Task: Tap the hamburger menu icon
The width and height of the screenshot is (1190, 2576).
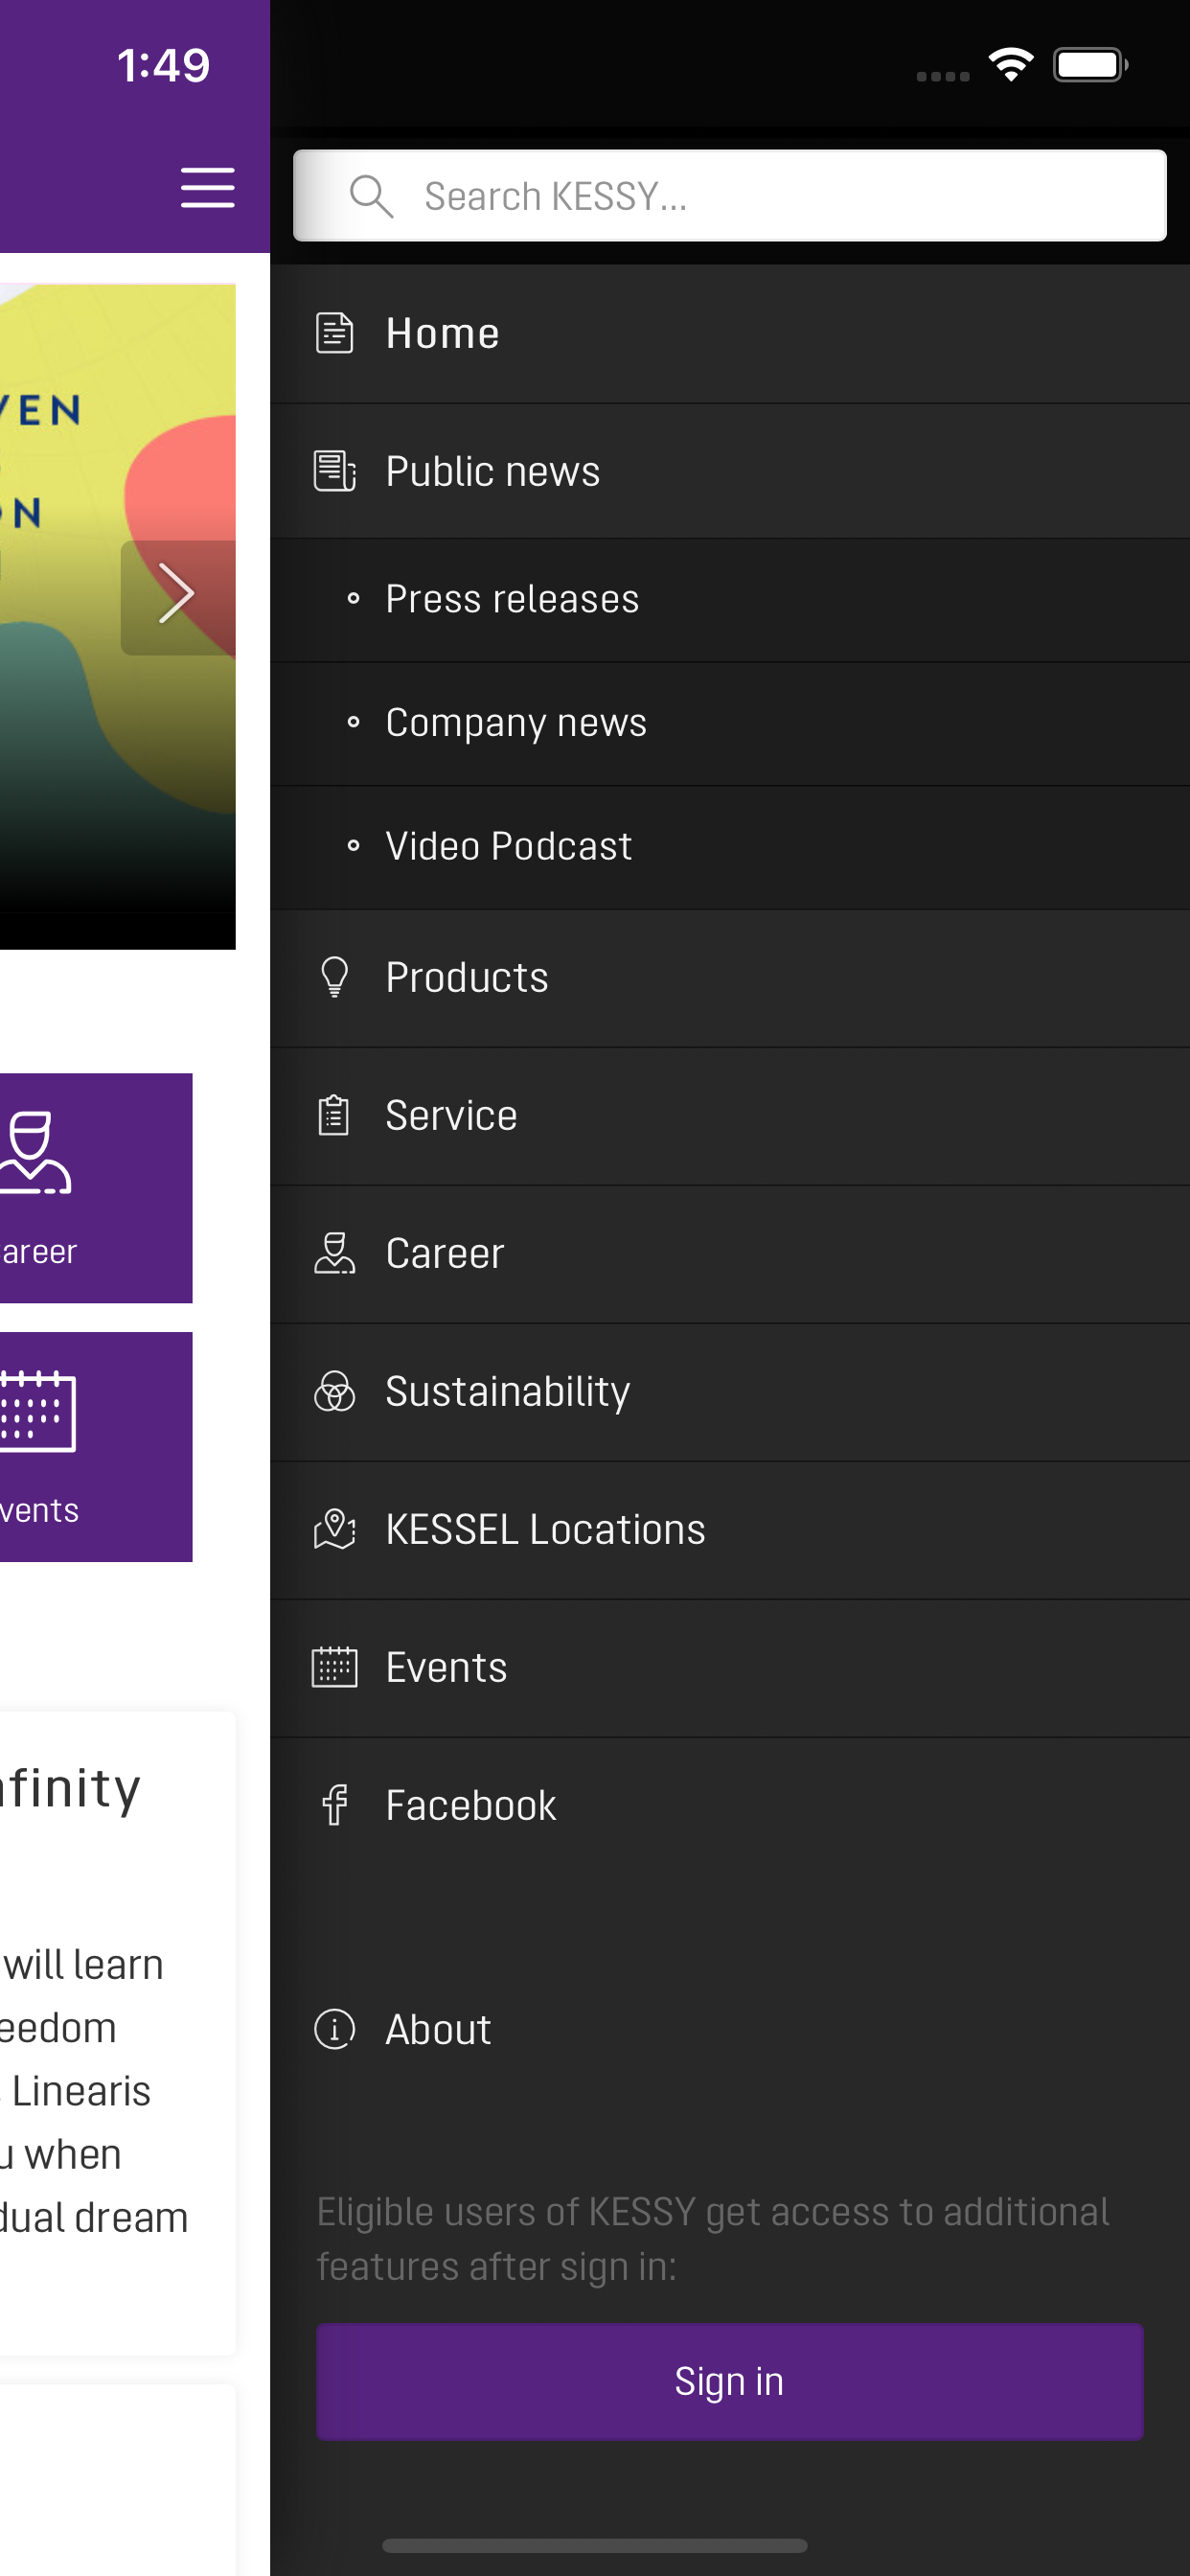Action: point(207,188)
